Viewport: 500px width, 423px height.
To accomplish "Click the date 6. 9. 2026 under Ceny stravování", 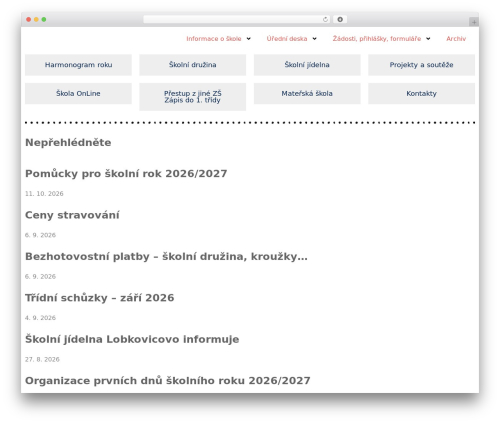I will pos(40,235).
